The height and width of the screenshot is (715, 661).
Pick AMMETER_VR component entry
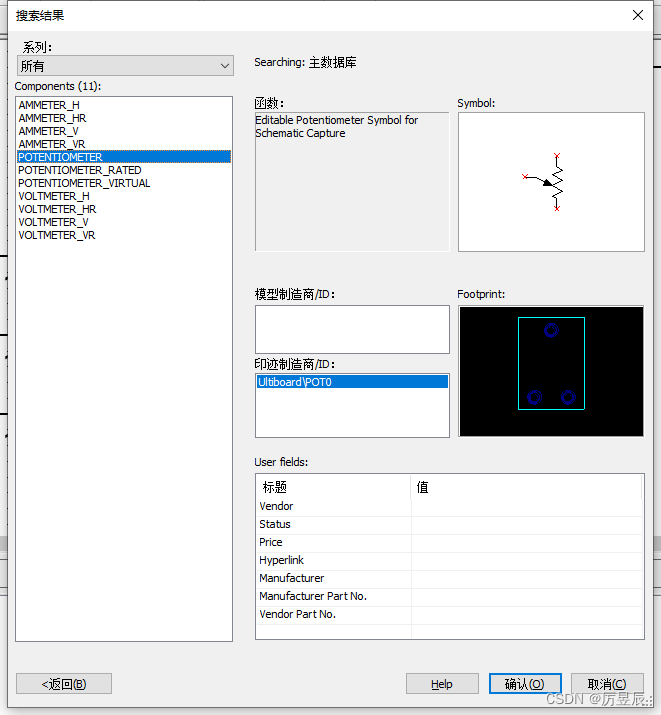52,144
